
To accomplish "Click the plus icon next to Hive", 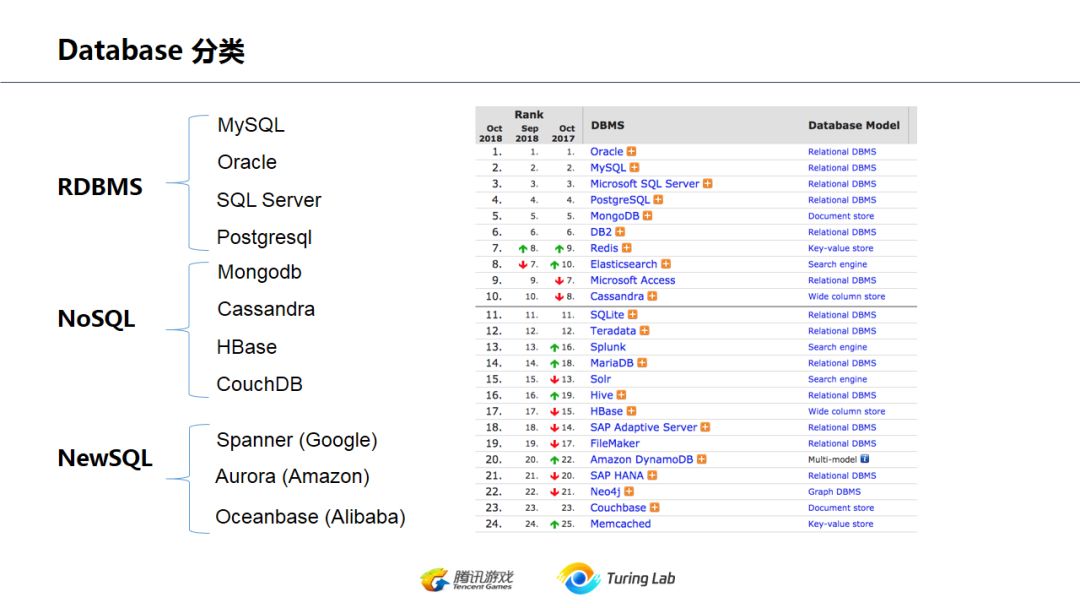I will click(621, 395).
